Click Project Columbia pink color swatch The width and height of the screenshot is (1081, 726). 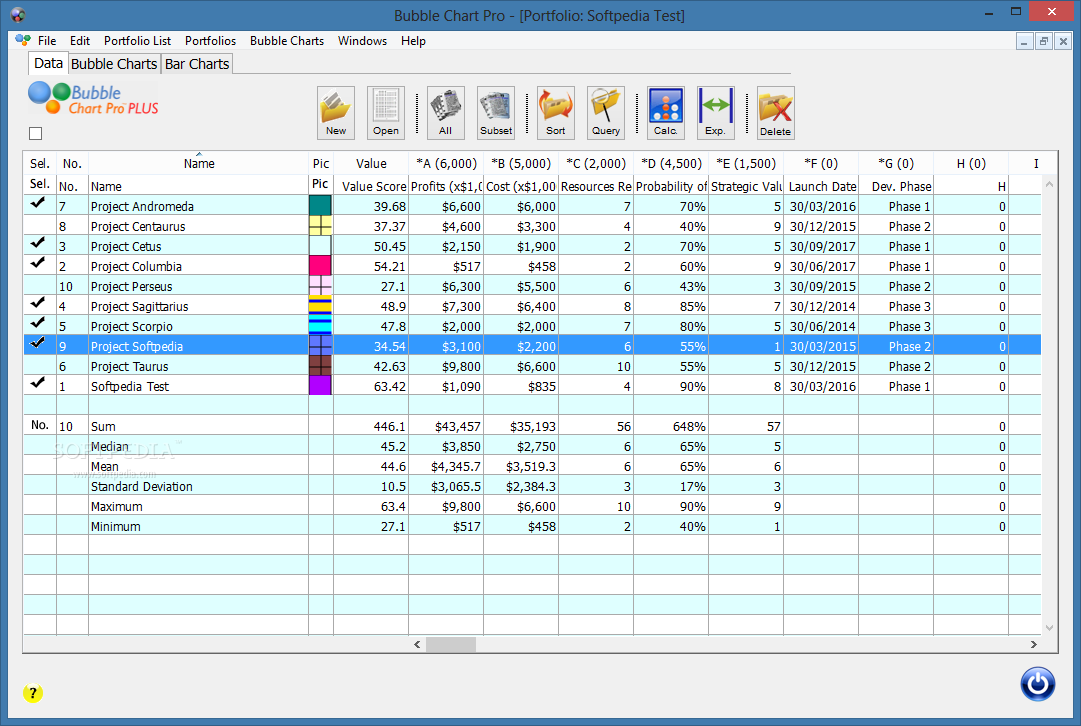321,265
